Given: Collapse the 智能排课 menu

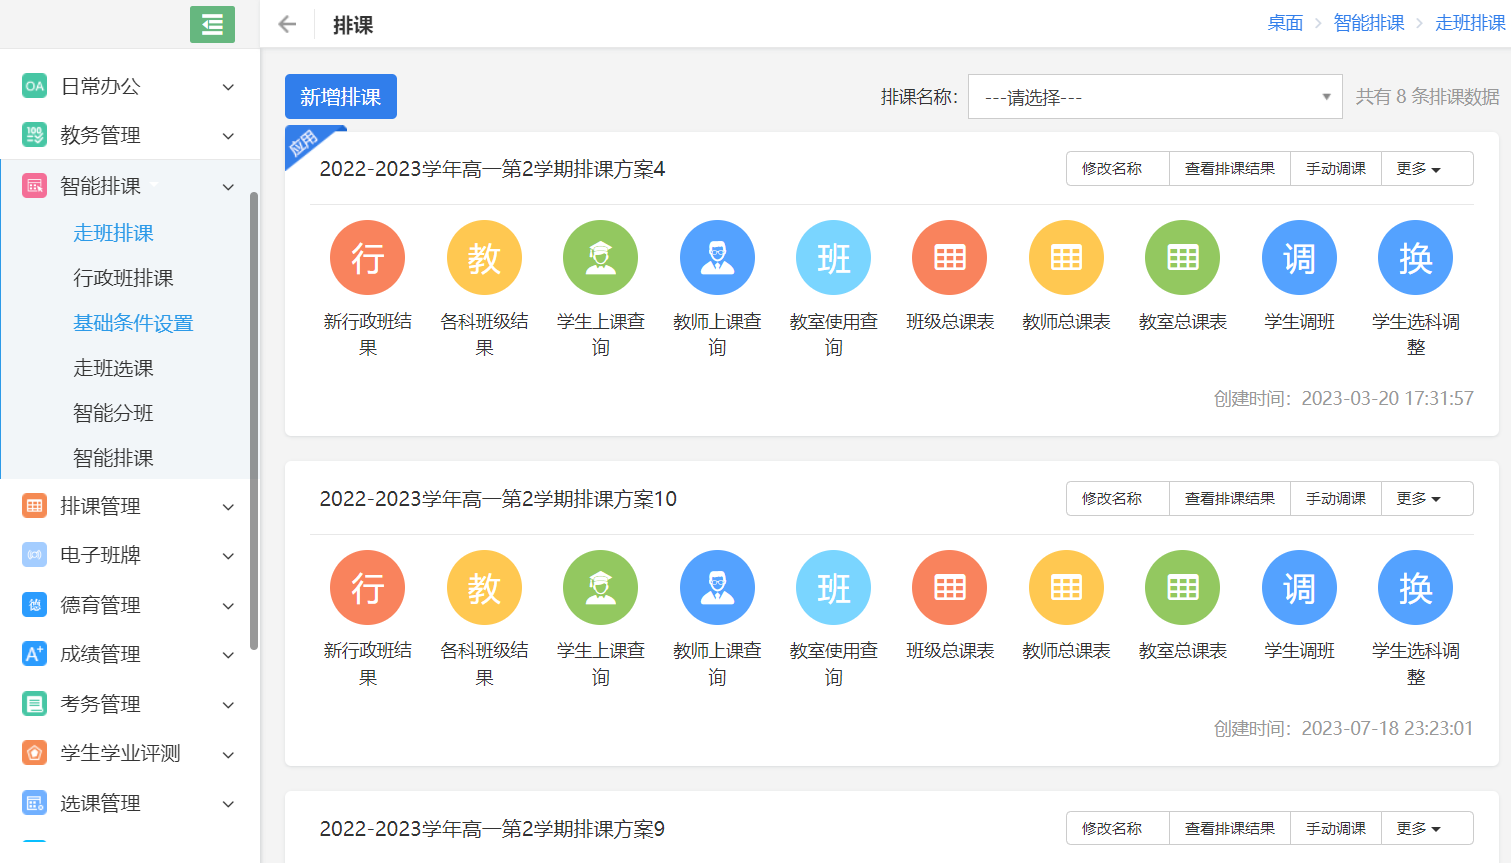Looking at the screenshot, I should [228, 187].
